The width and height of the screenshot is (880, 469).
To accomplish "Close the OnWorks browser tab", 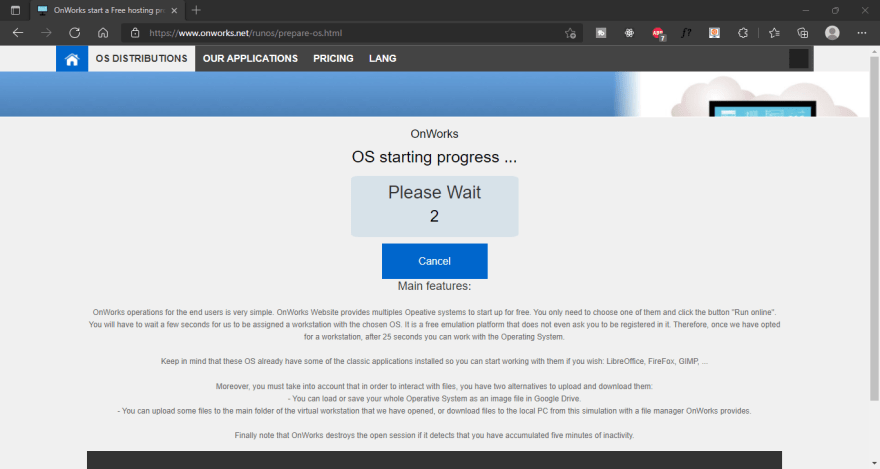I will point(174,10).
